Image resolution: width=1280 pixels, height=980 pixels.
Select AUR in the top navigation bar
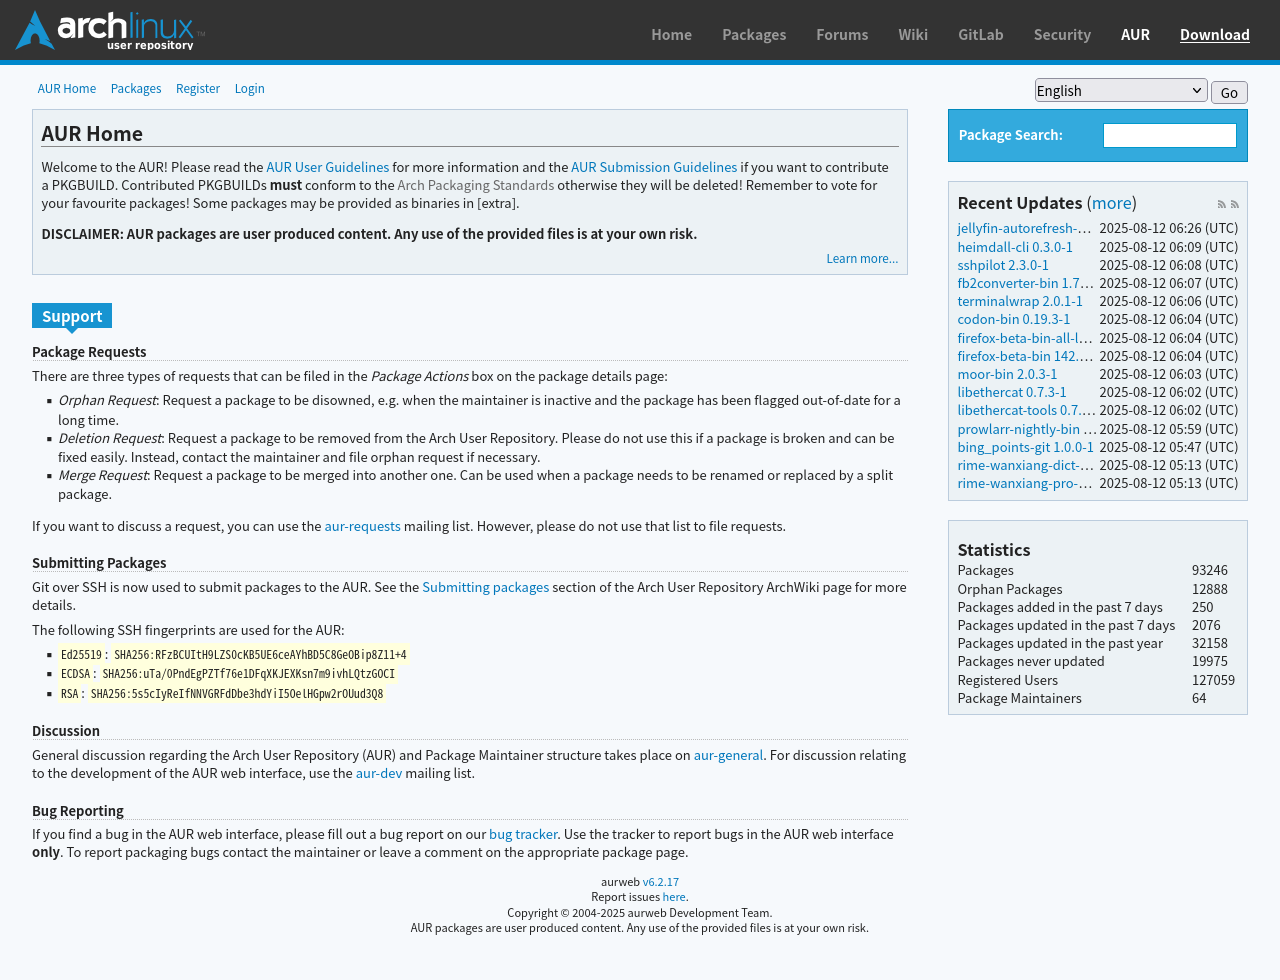pos(1135,34)
